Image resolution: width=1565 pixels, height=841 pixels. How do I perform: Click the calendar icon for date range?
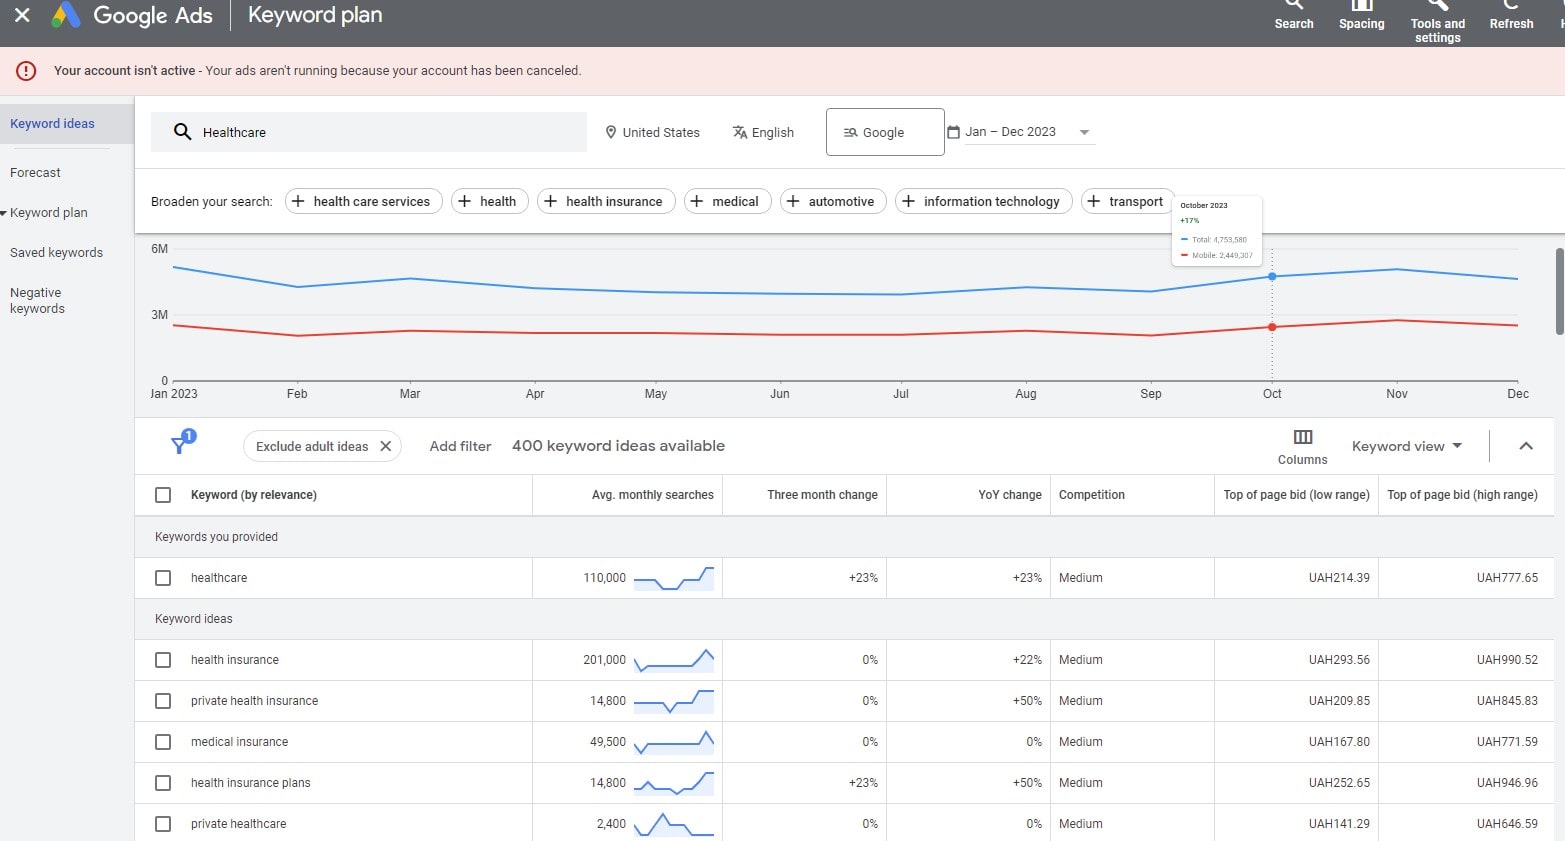953,132
